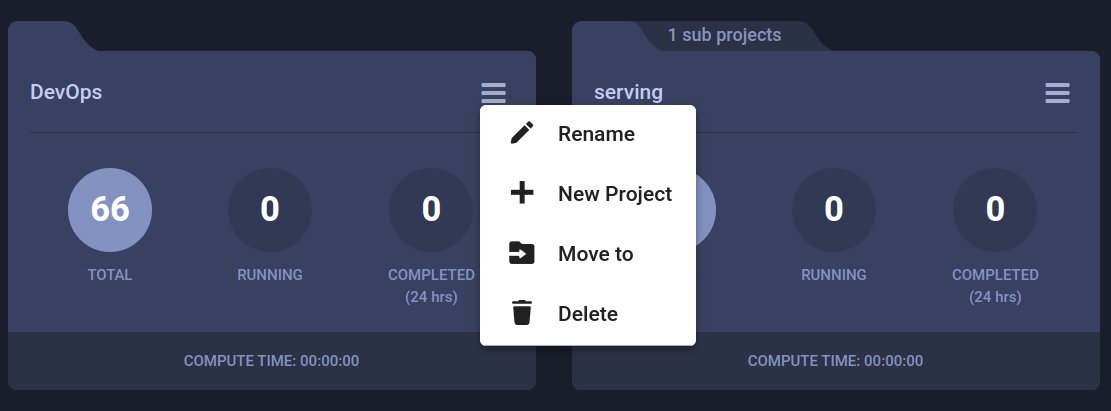Image resolution: width=1111 pixels, height=411 pixels.
Task: Choose Delete from the context menu
Action: [x=588, y=313]
